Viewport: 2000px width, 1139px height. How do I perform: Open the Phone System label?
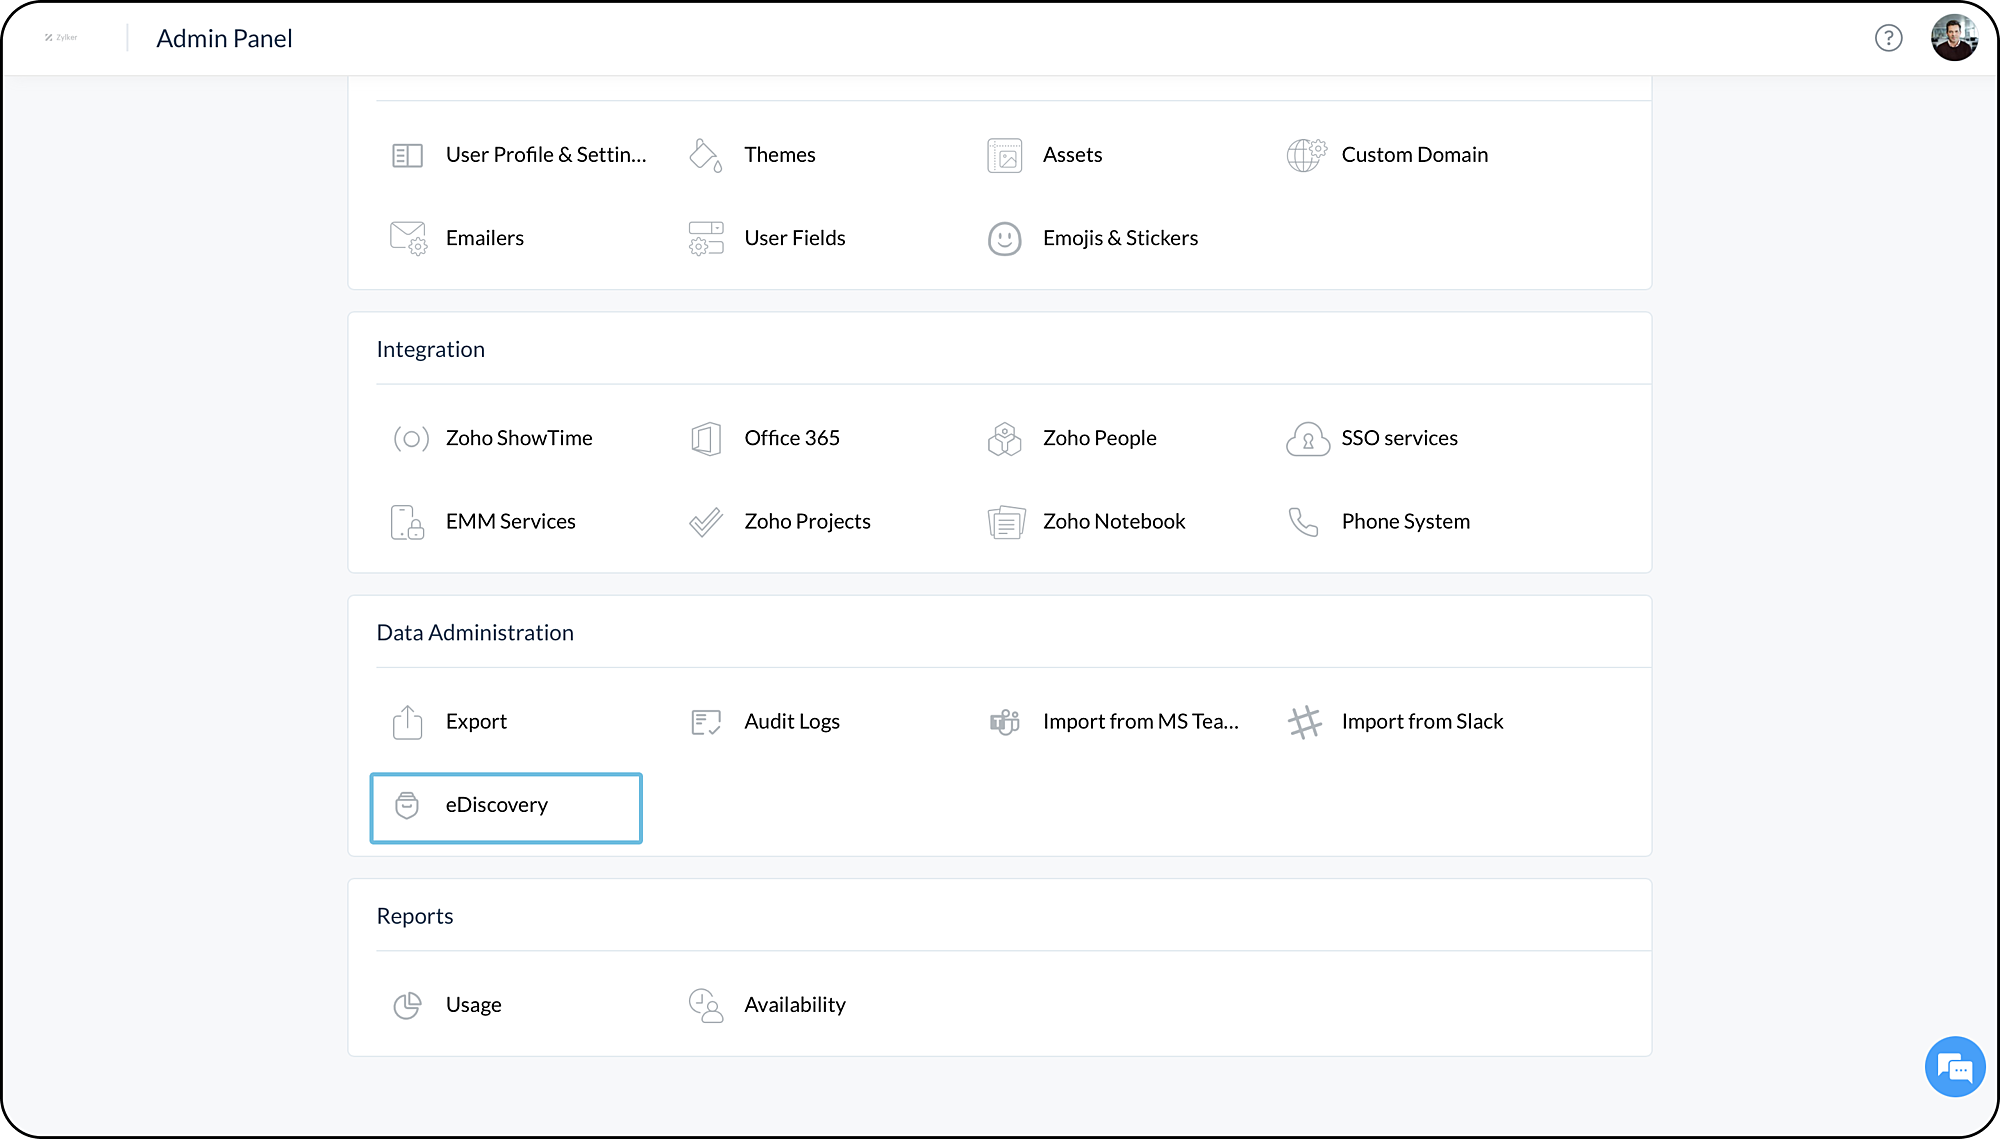1406,522
